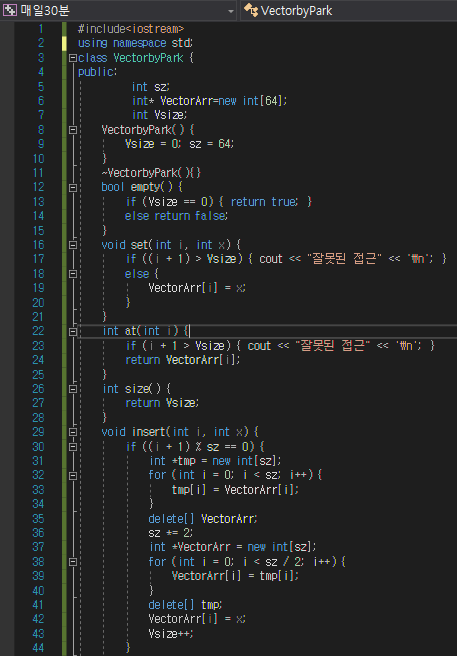Screen dimensions: 457x656
Task: Click 'int sz;' declaration on line 5
Action: click(151, 87)
